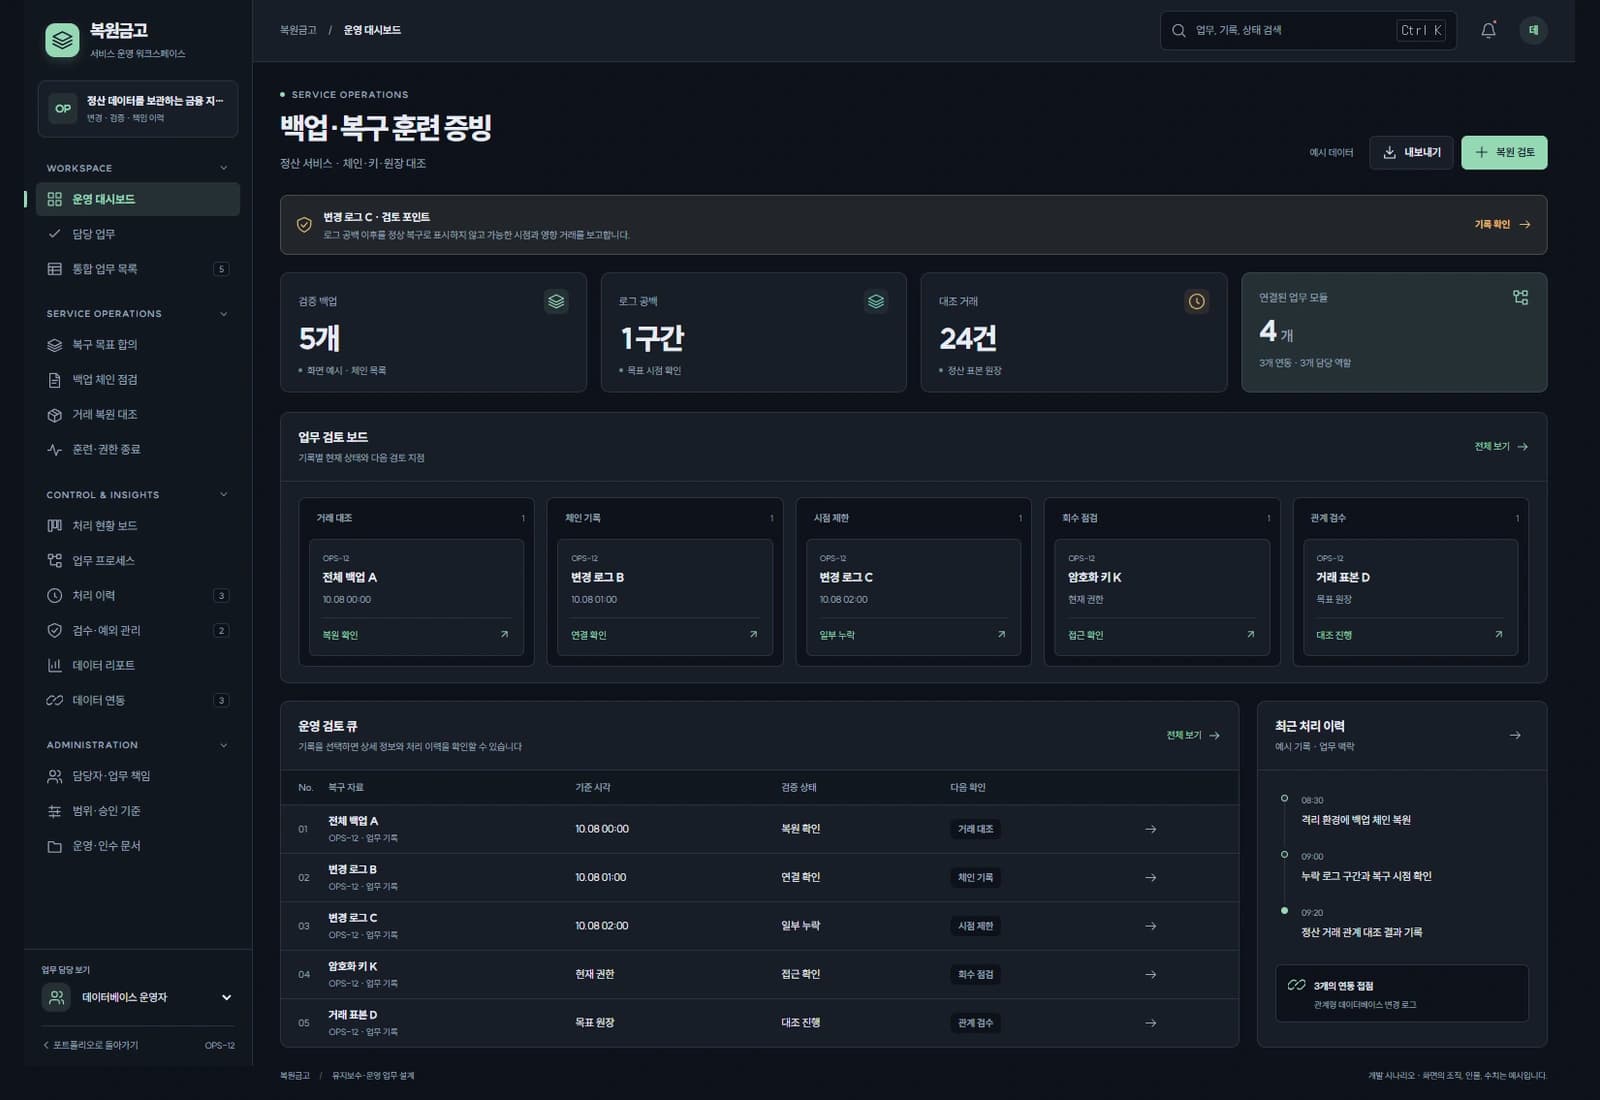Open the 데이터베이스 운영자 role dropdown
1600x1100 pixels.
(138, 997)
